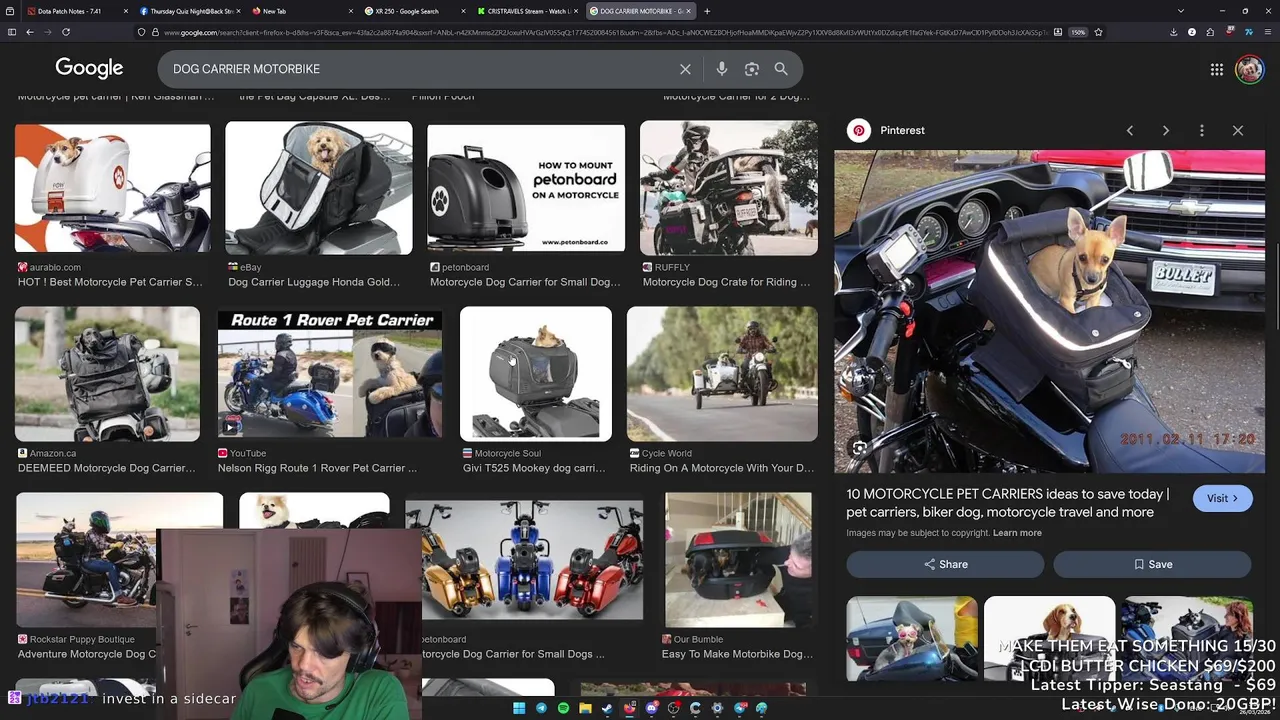Open Steam from the taskbar
Image resolution: width=1280 pixels, height=720 pixels.
click(x=607, y=708)
